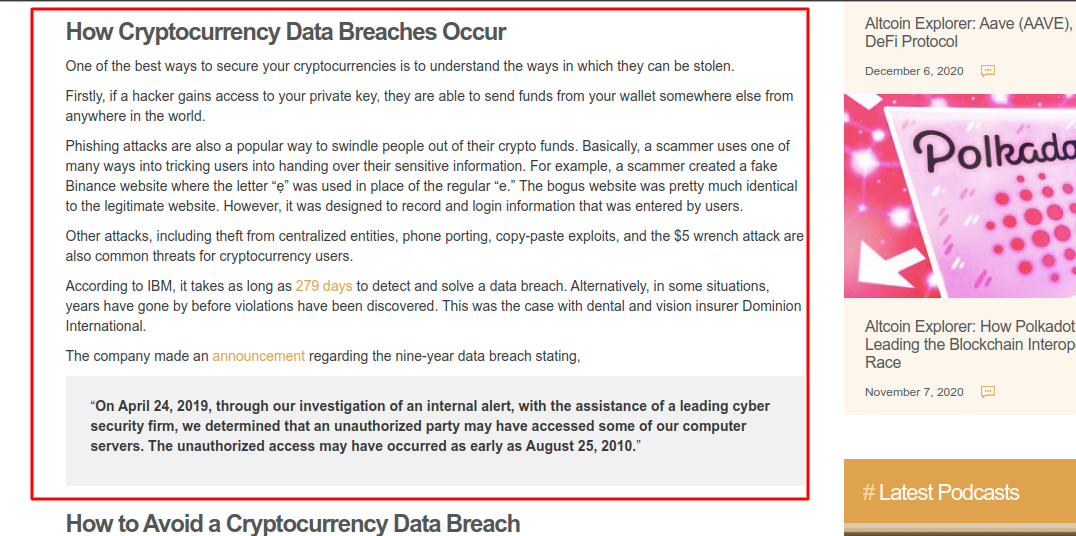Click the November 7, 2020 post date
The image size is (1076, 536).
(914, 393)
